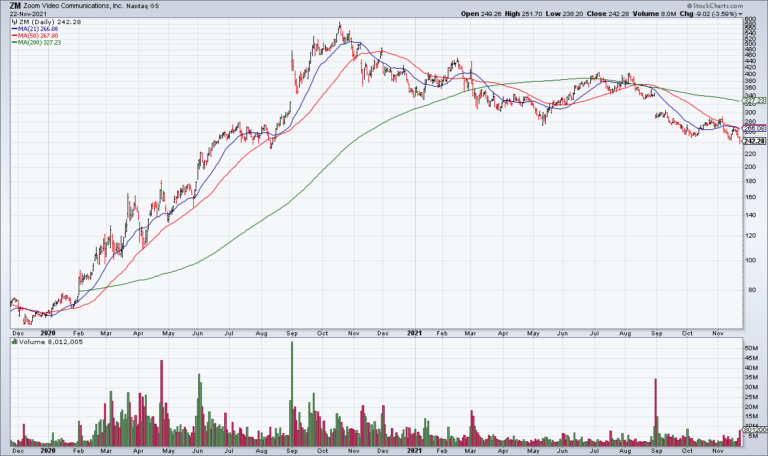This screenshot has width=768, height=456.
Task: Click the 80 label on the price axis
Action: (751, 289)
